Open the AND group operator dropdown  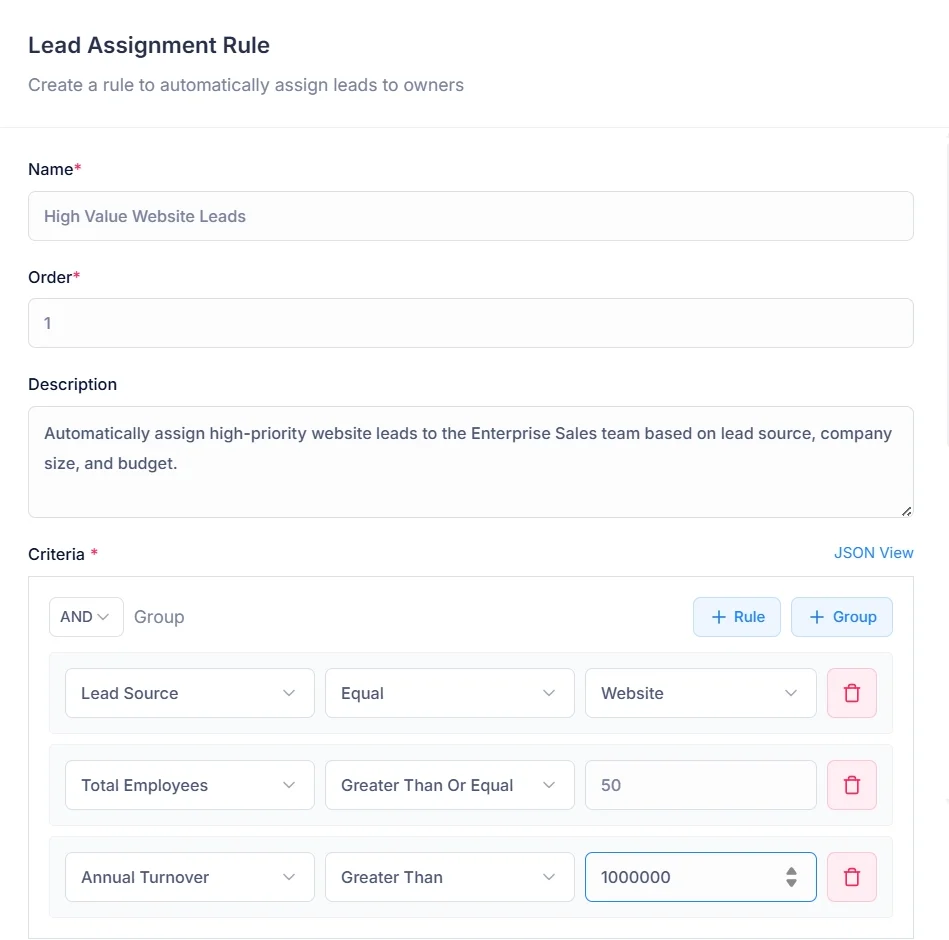(x=86, y=617)
